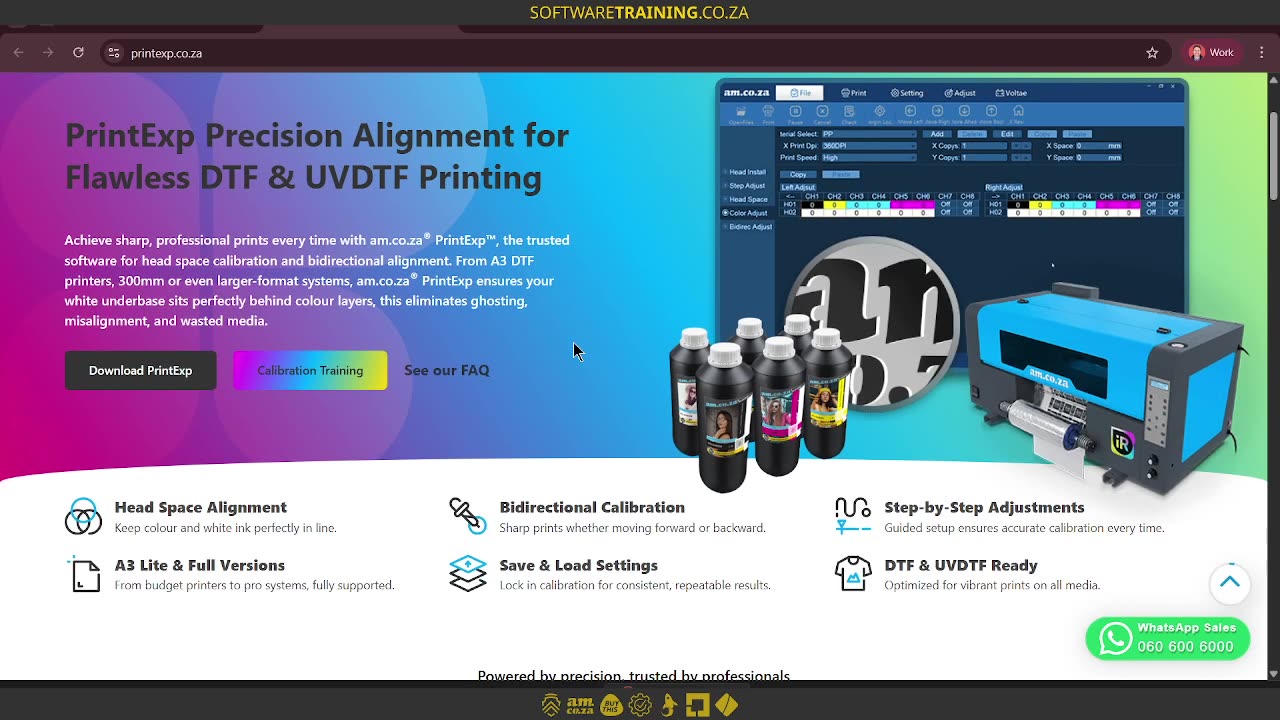Click the scrollbar down arrow
The height and width of the screenshot is (720, 1280).
click(x=1273, y=674)
